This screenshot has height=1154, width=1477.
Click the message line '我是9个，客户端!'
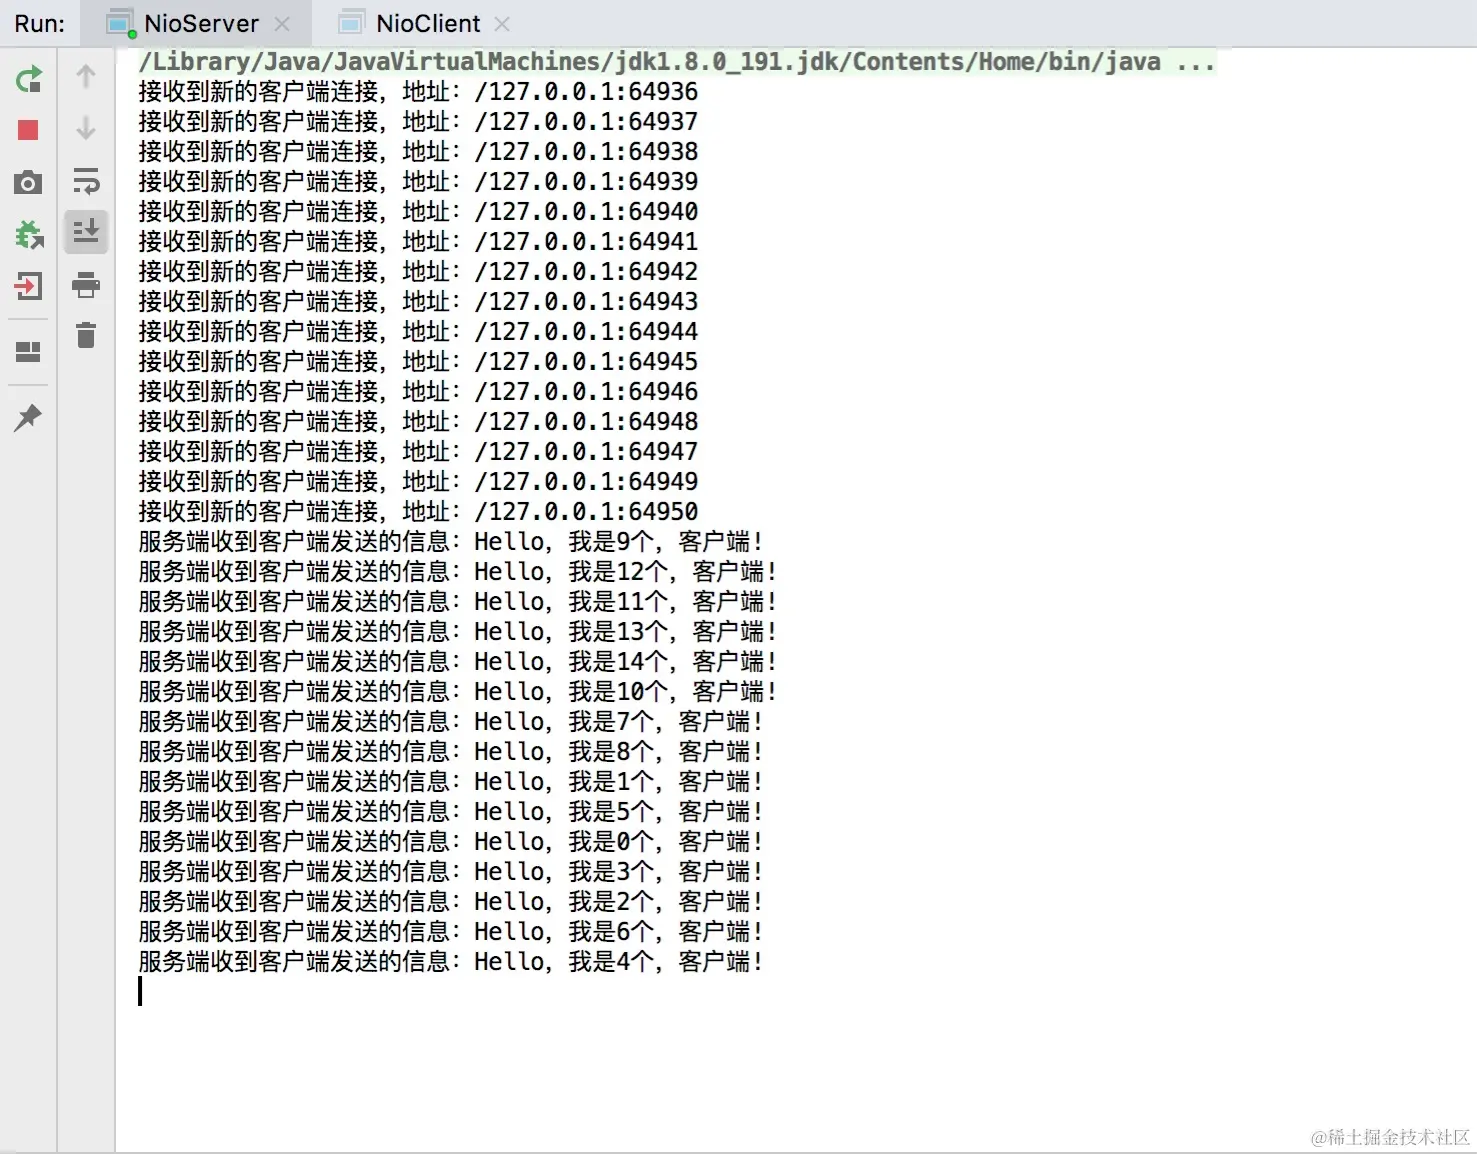pos(451,542)
